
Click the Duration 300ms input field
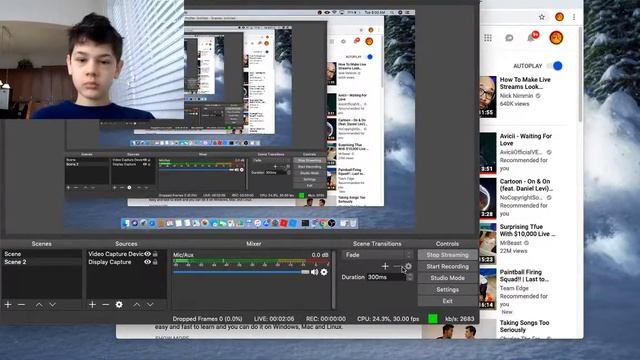386,277
